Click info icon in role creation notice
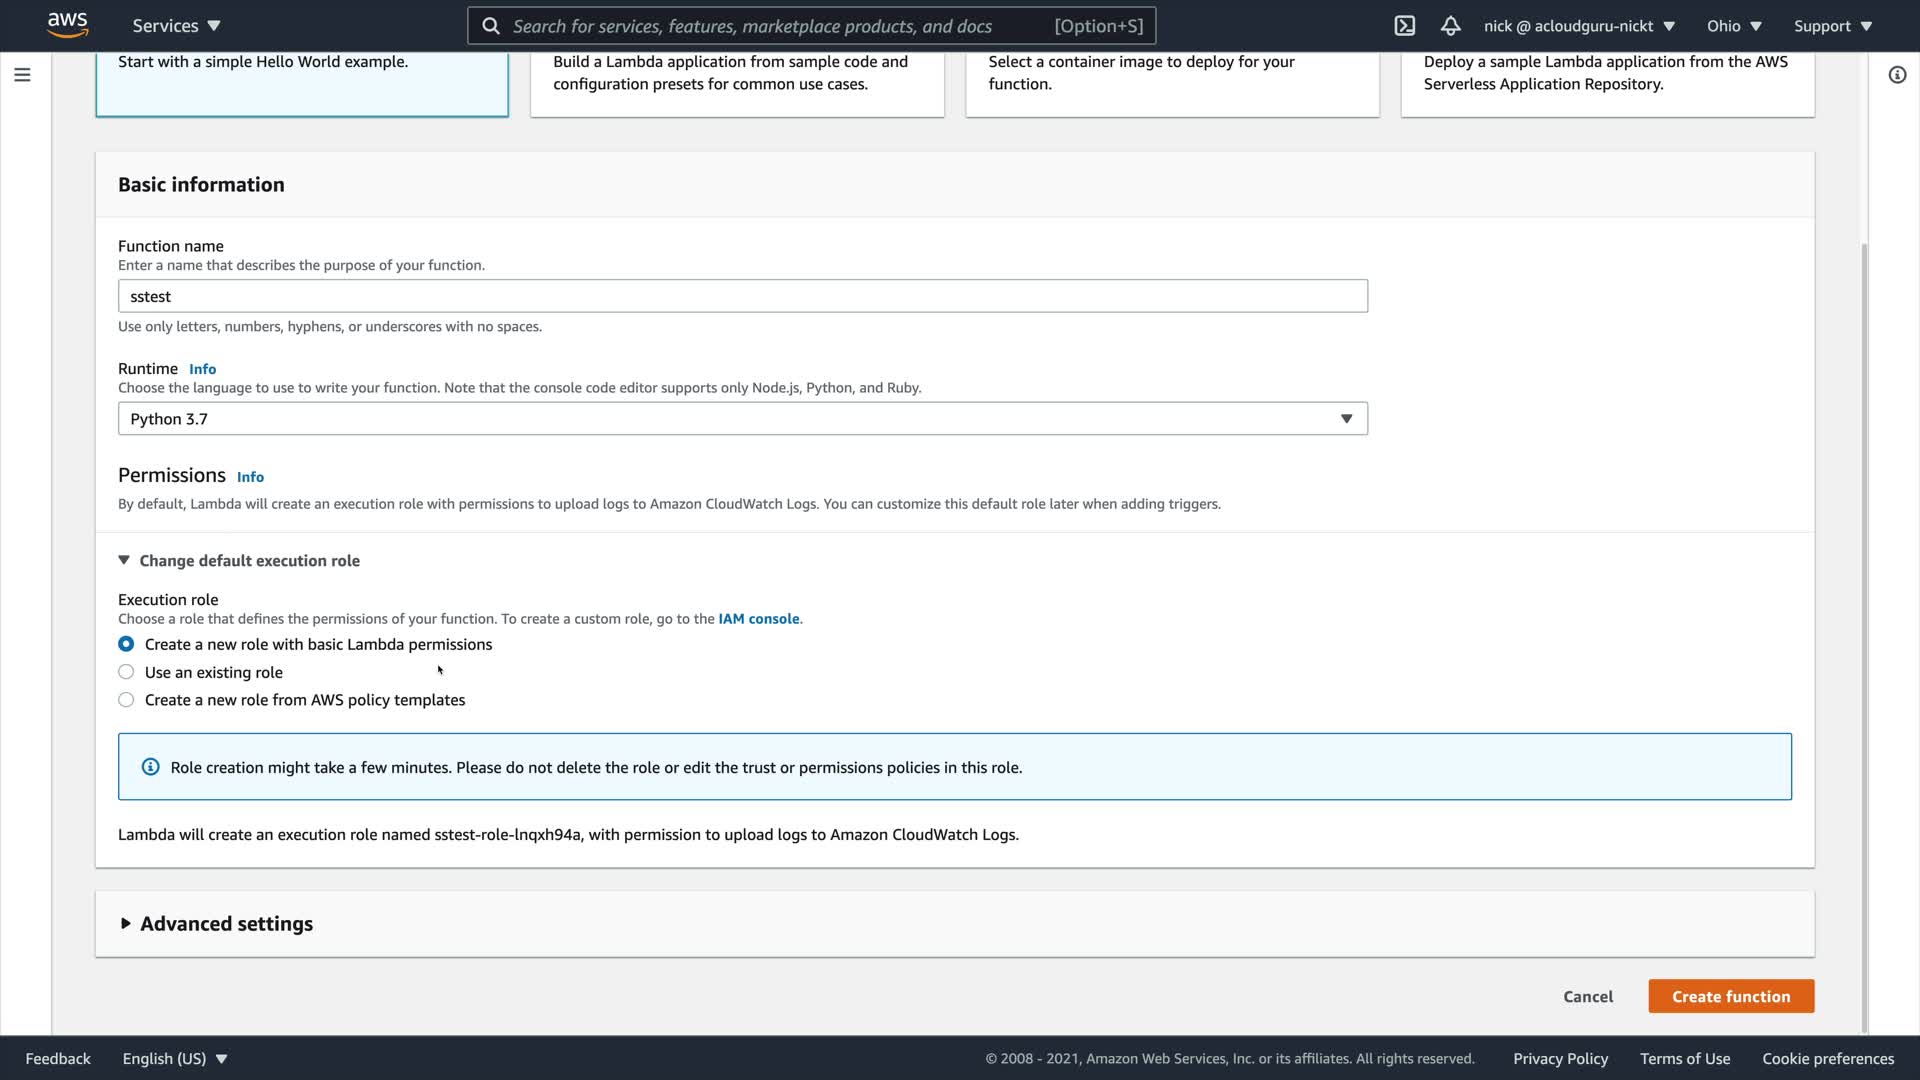This screenshot has width=1920, height=1080. click(150, 767)
